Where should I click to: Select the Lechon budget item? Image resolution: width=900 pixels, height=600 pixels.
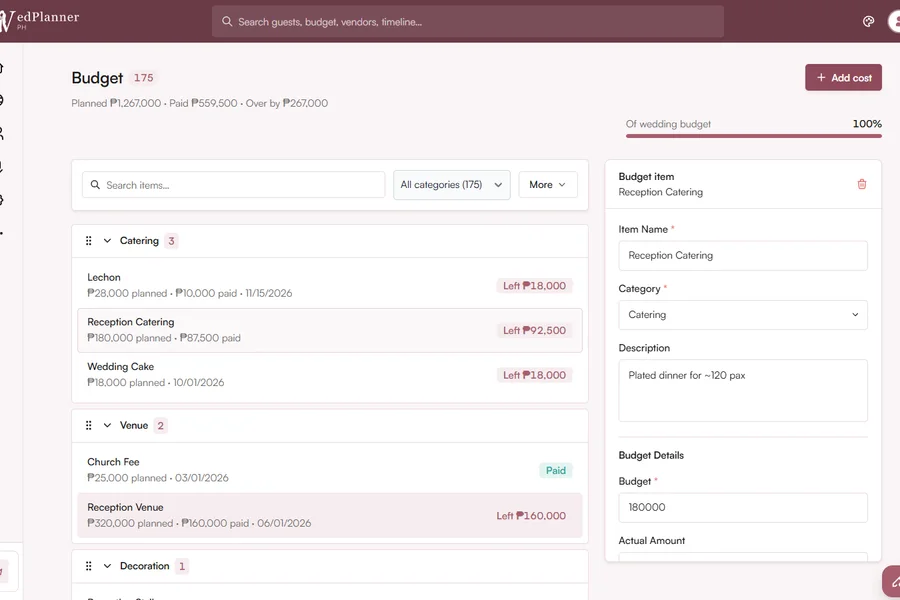[330, 285]
